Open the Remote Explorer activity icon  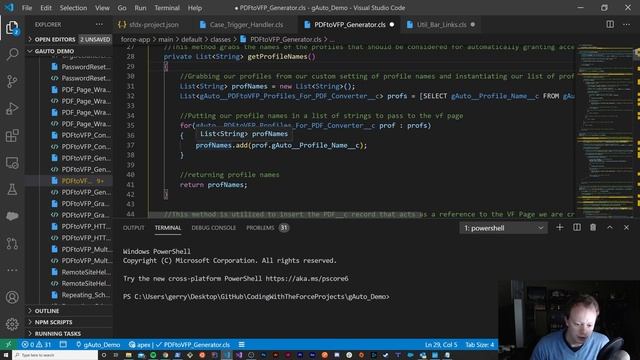12,163
